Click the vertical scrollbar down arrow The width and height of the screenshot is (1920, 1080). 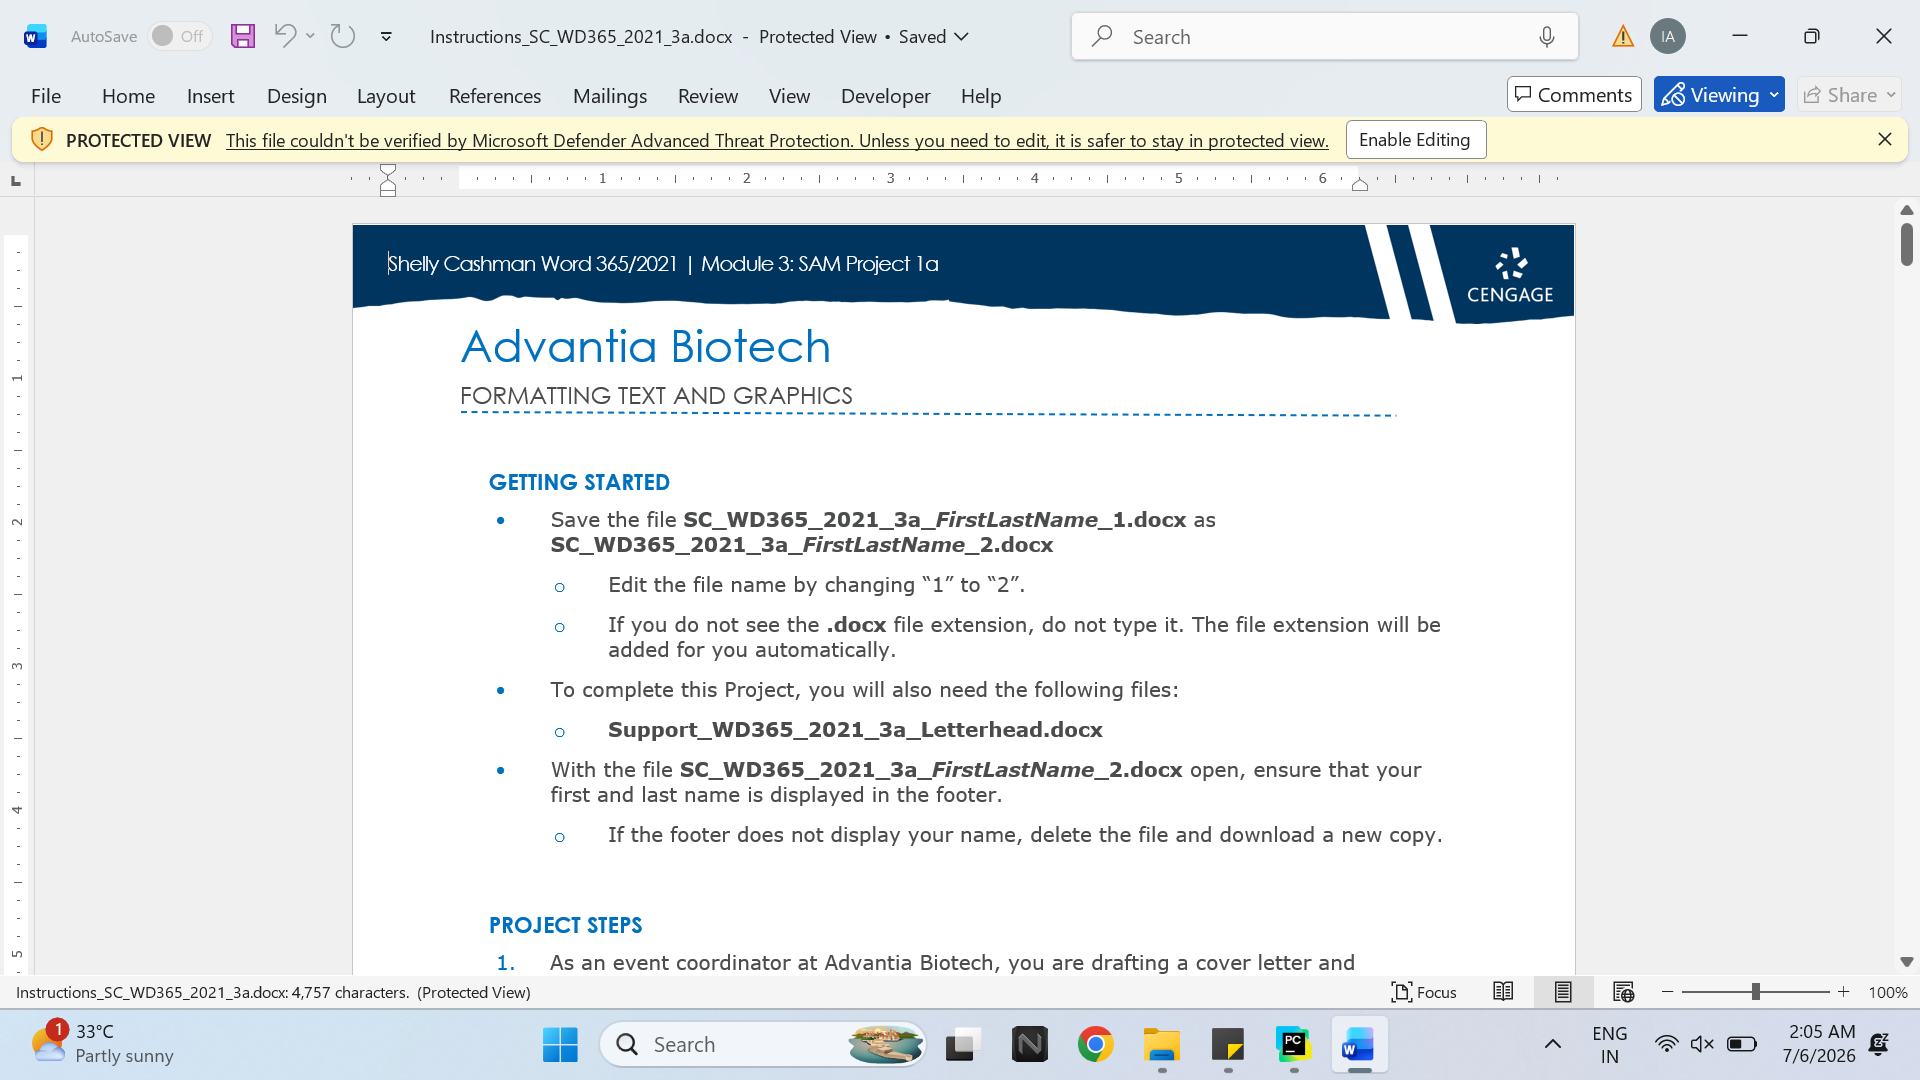[1906, 962]
